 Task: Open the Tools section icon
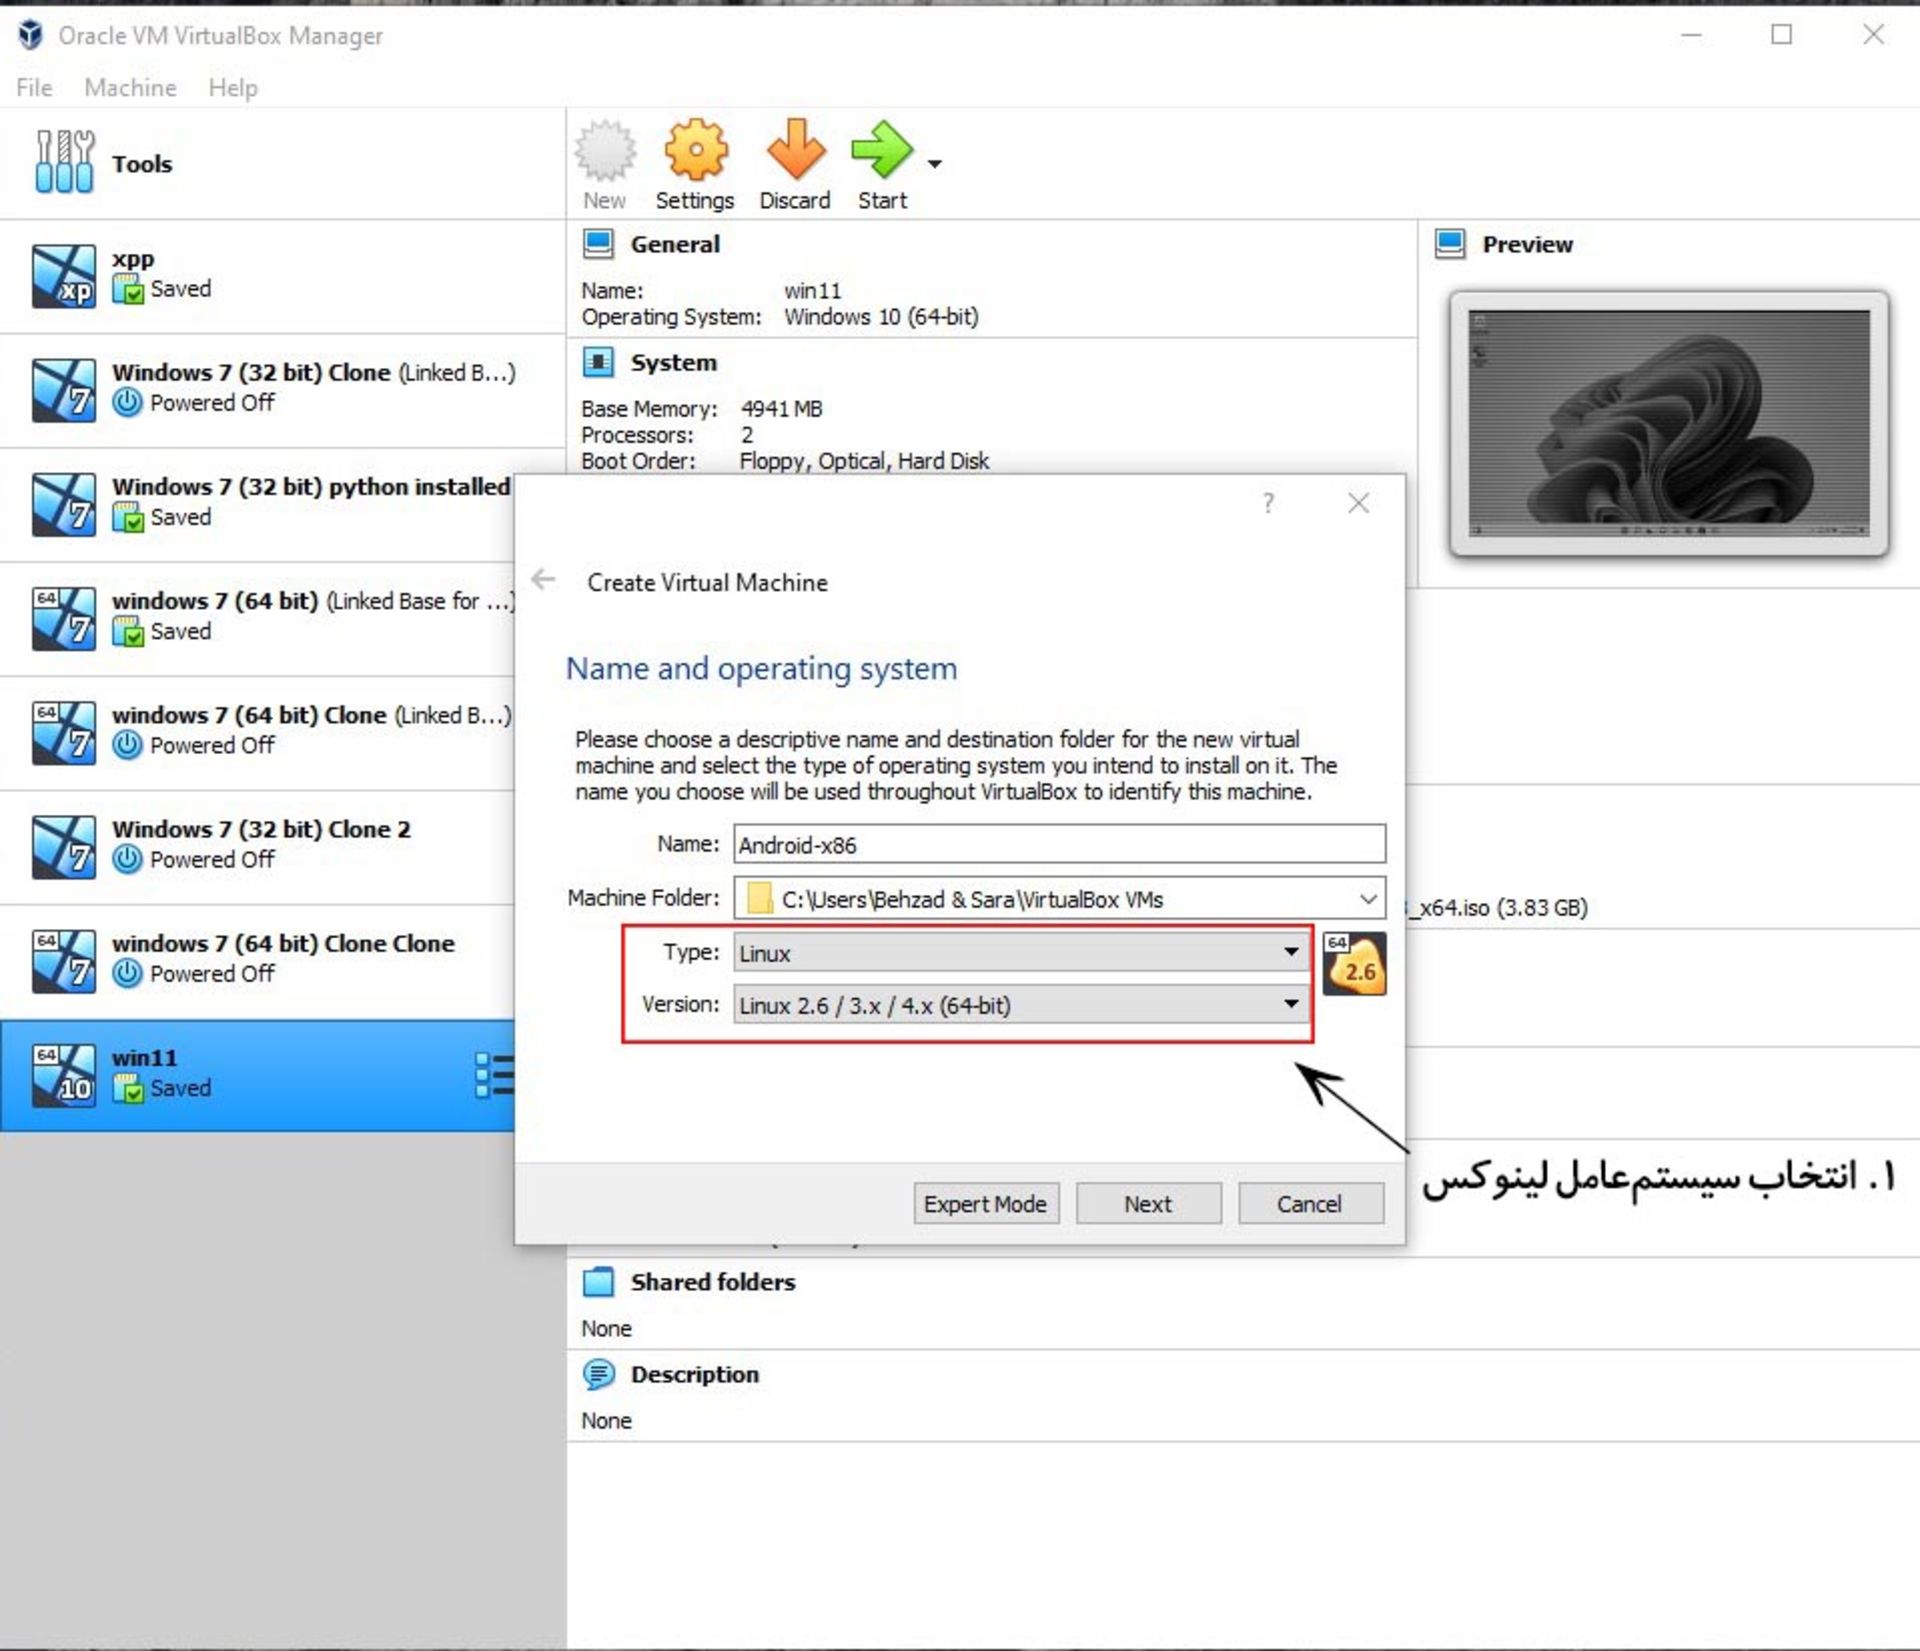click(x=65, y=162)
